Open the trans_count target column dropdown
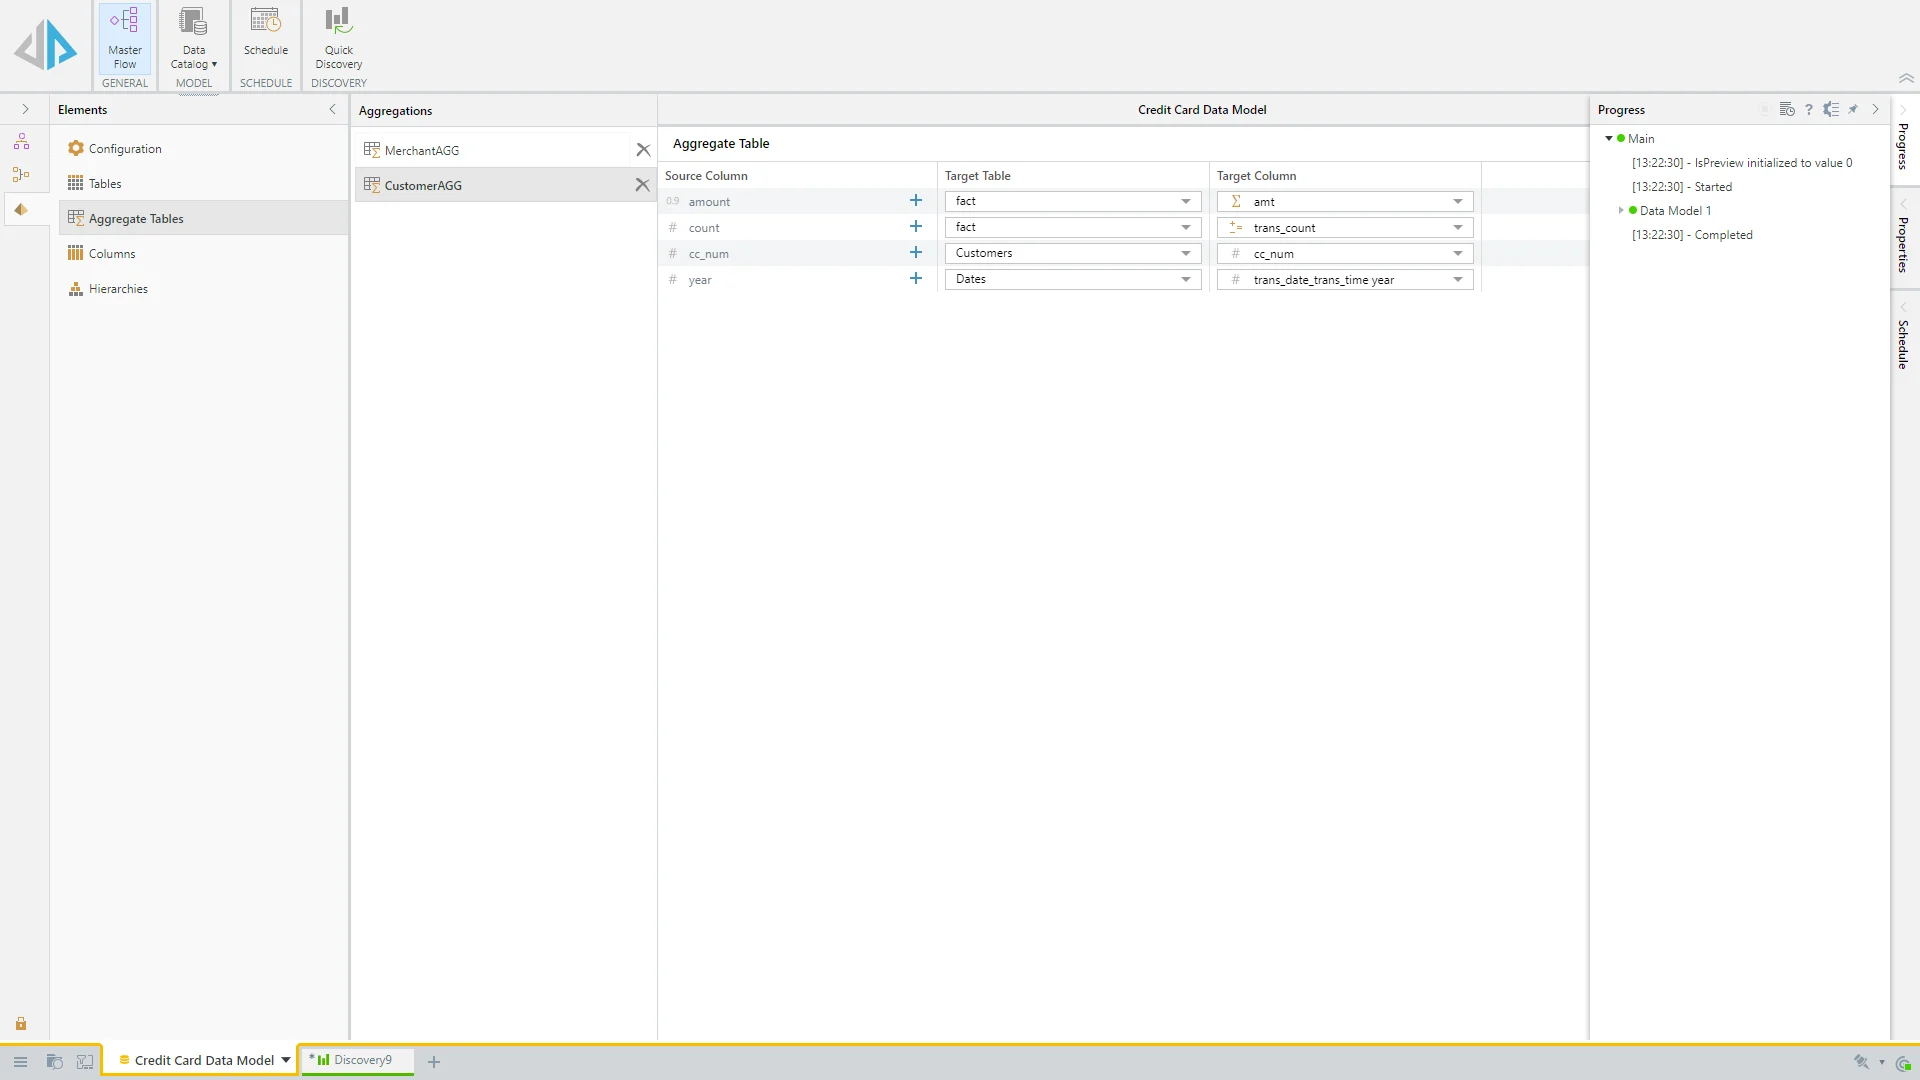 (1458, 228)
